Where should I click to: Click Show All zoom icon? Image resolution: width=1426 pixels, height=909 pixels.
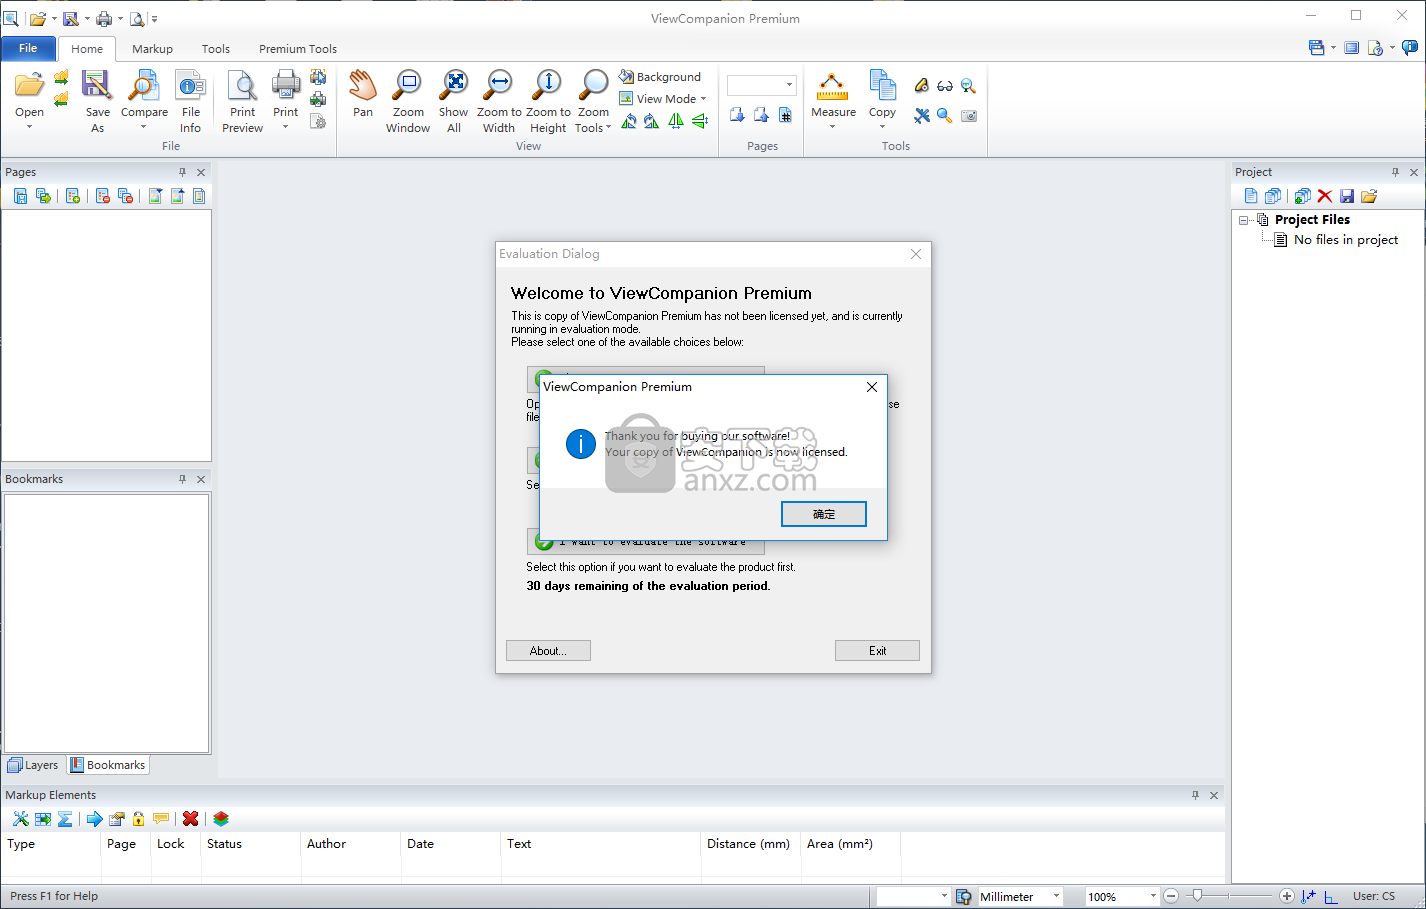tap(454, 101)
